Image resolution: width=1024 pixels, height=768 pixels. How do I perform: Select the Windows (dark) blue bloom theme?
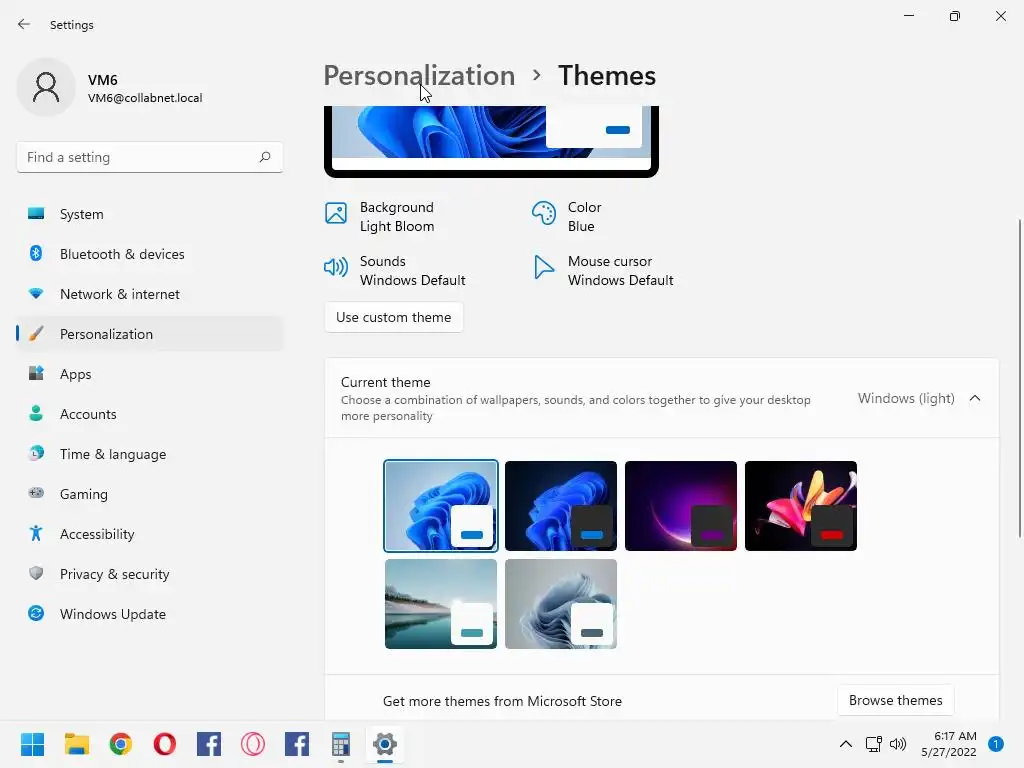click(x=561, y=506)
